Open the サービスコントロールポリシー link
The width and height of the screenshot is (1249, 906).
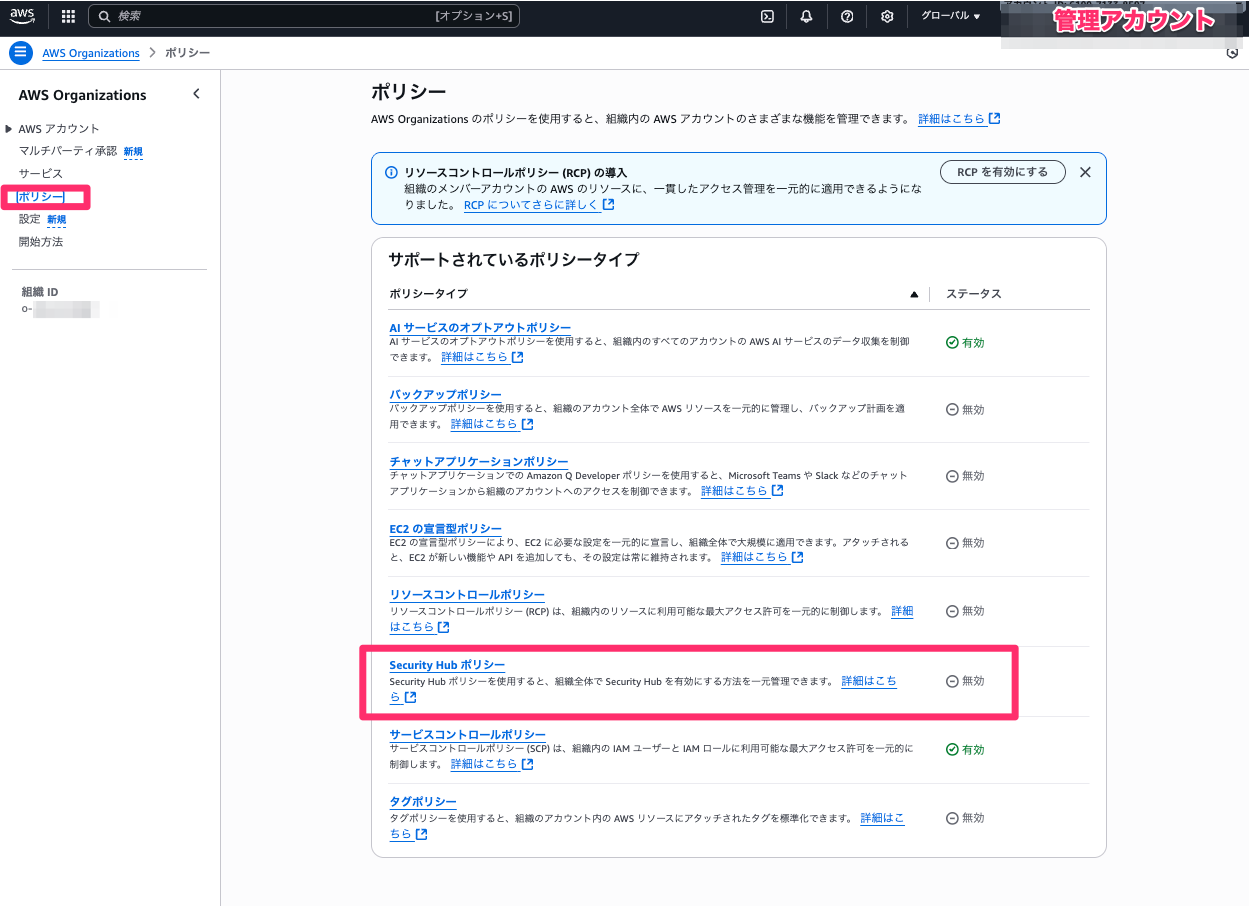point(467,735)
